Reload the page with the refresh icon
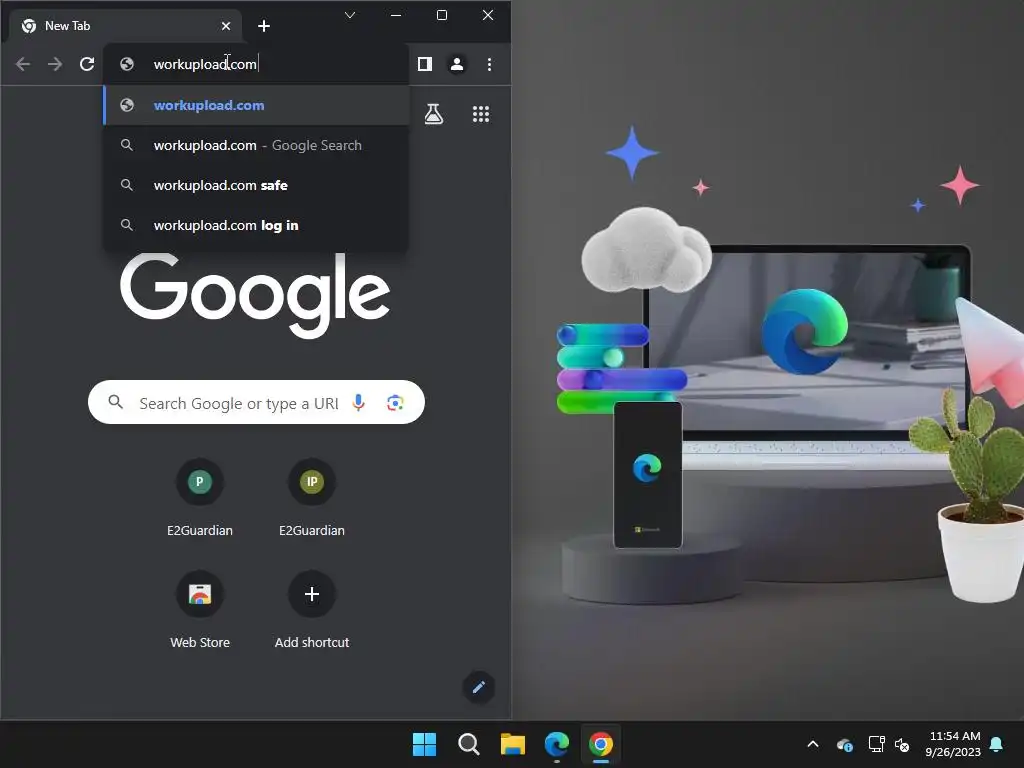Image resolution: width=1024 pixels, height=768 pixels. (87, 64)
